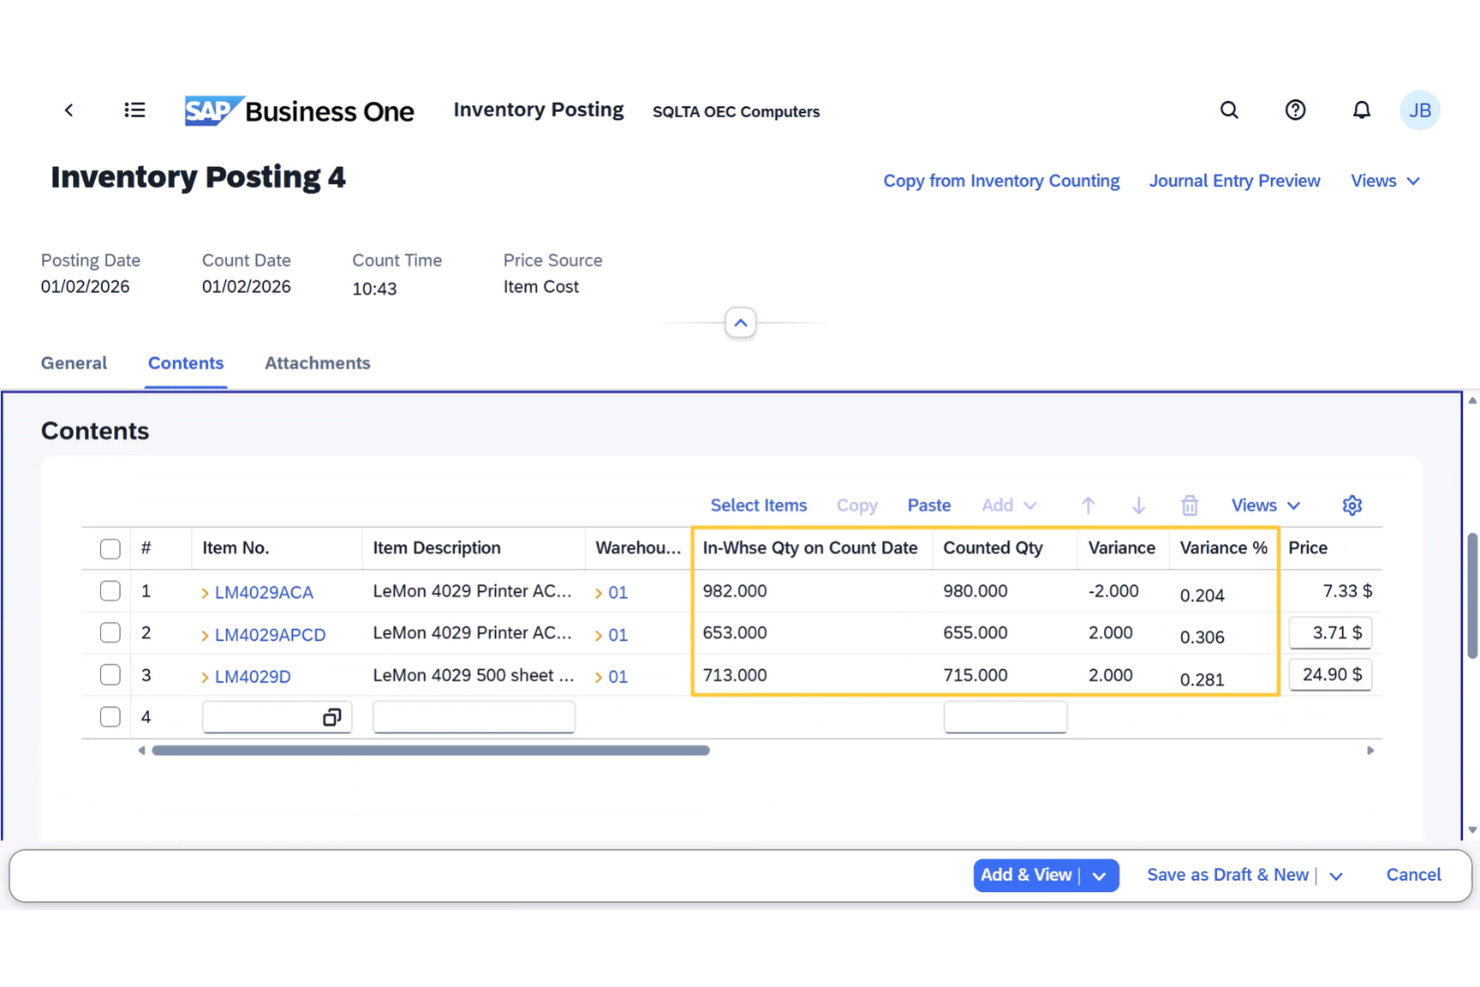
Task: Select the row 1 checkbox
Action: [110, 591]
